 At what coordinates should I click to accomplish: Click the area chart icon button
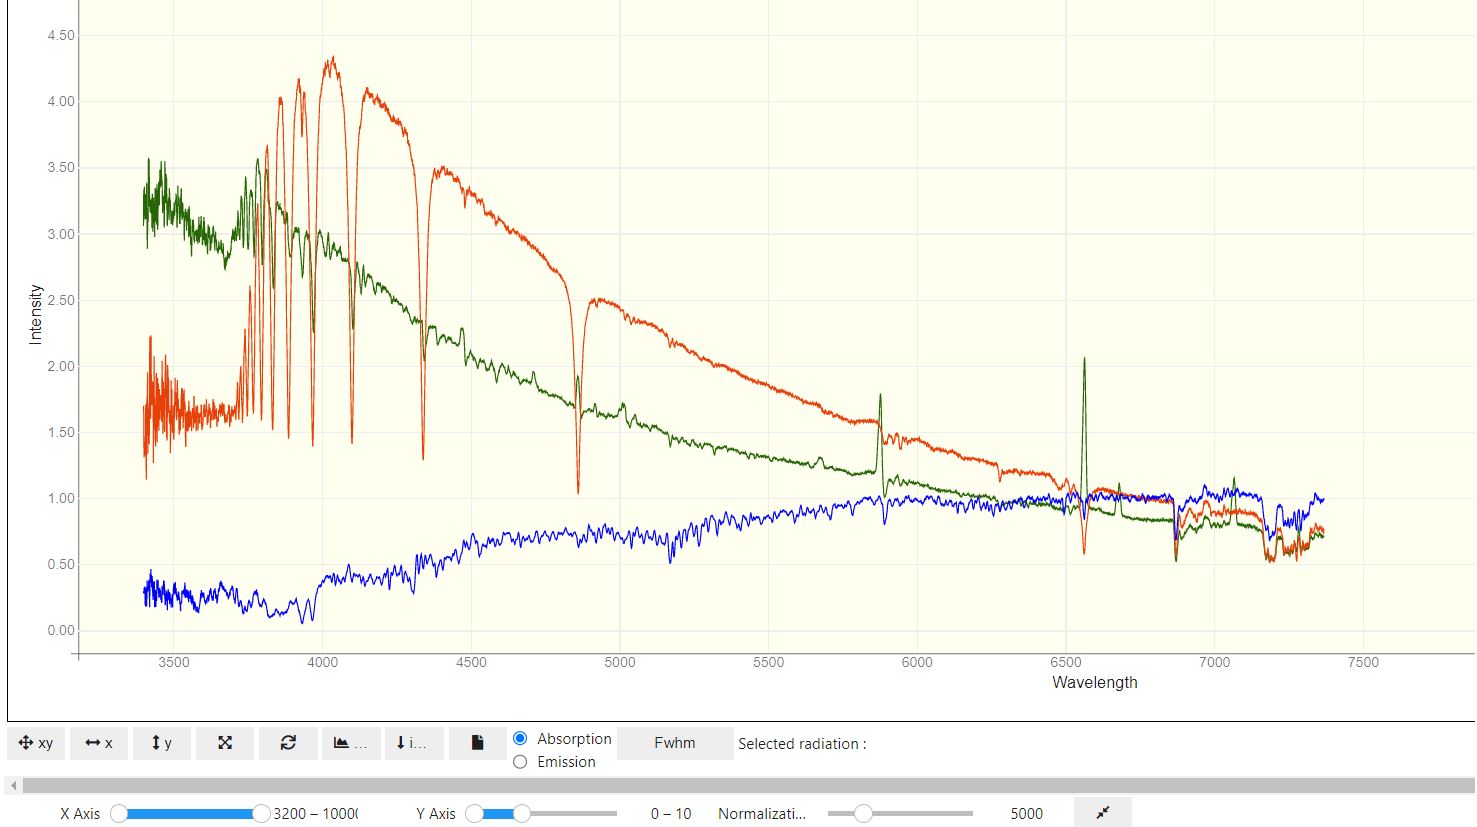[350, 743]
